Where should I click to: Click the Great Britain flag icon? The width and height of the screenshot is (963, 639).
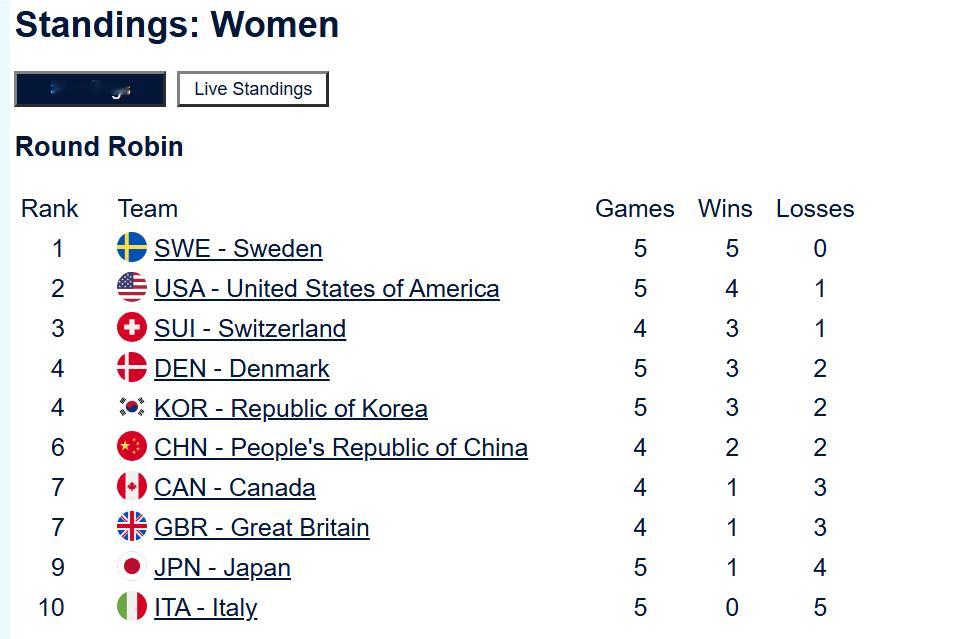[x=132, y=527]
